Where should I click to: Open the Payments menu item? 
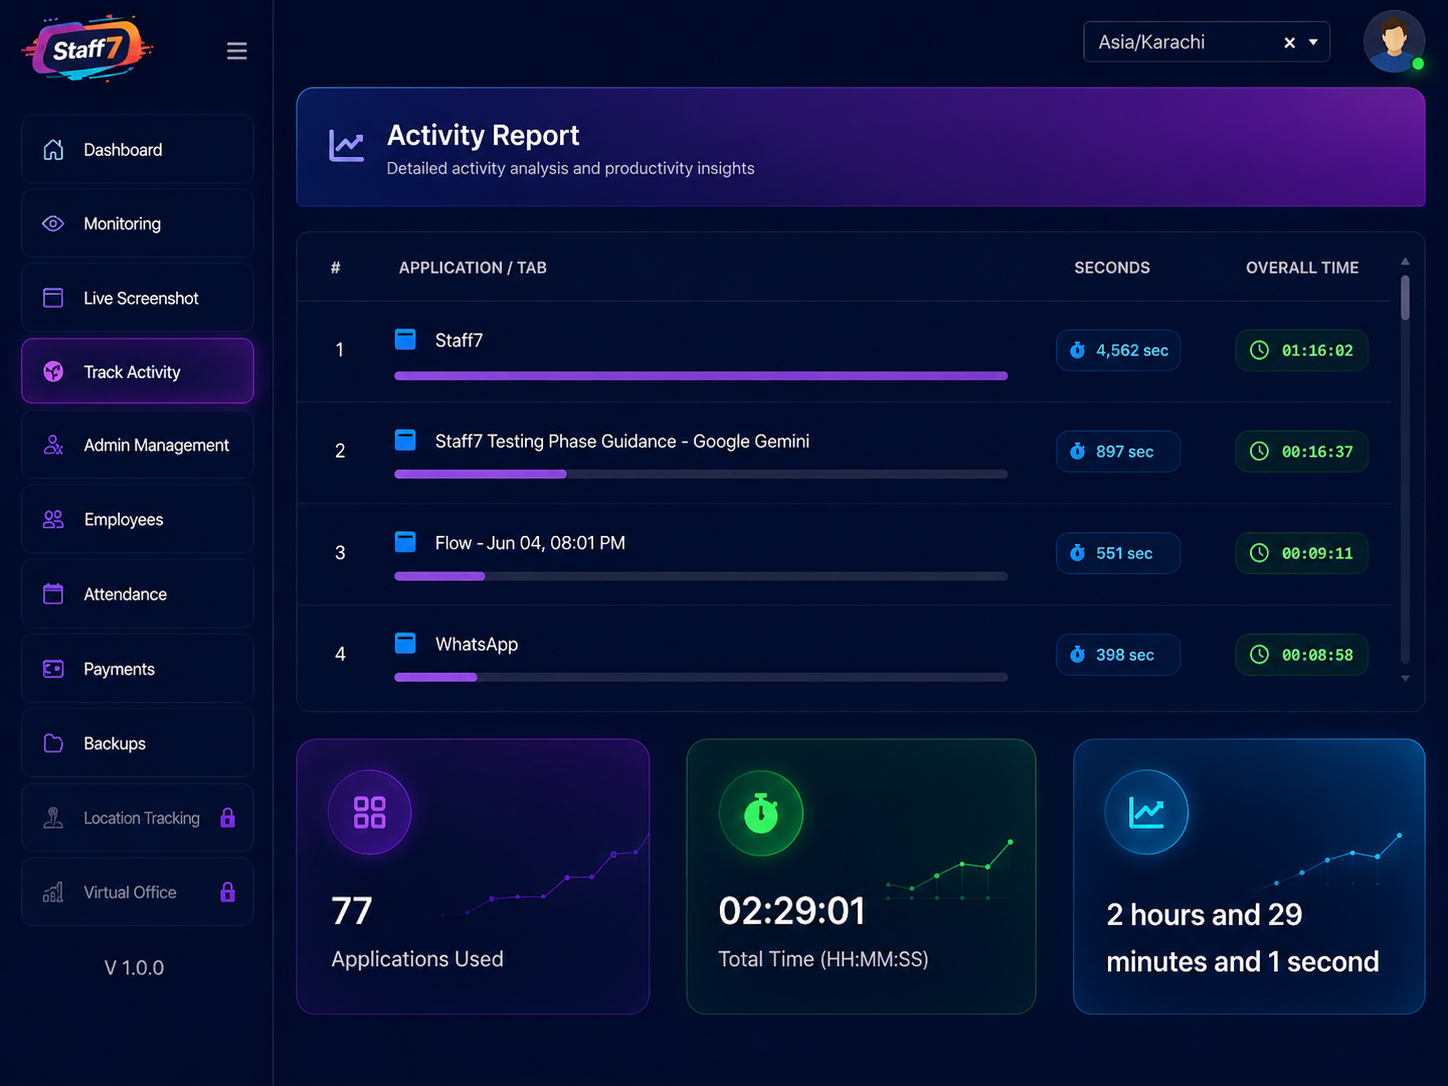pyautogui.click(x=138, y=669)
